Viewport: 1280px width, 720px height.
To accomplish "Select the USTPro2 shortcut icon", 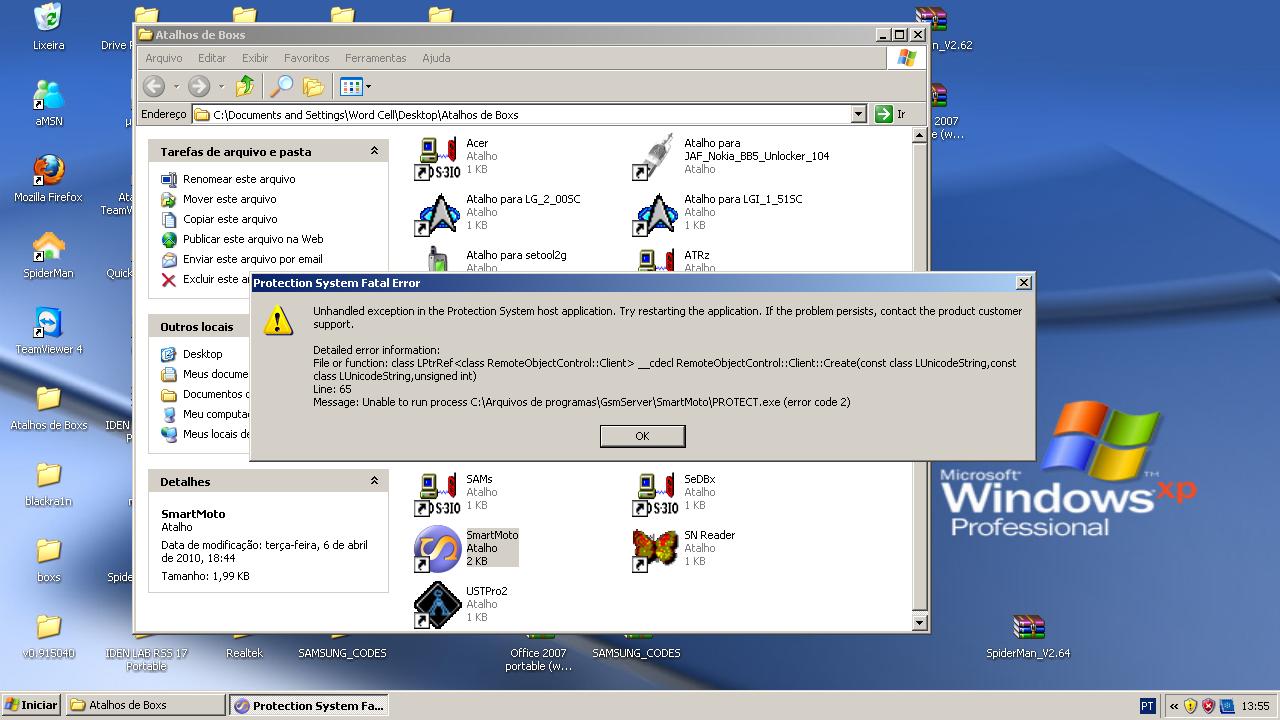I will [437, 606].
